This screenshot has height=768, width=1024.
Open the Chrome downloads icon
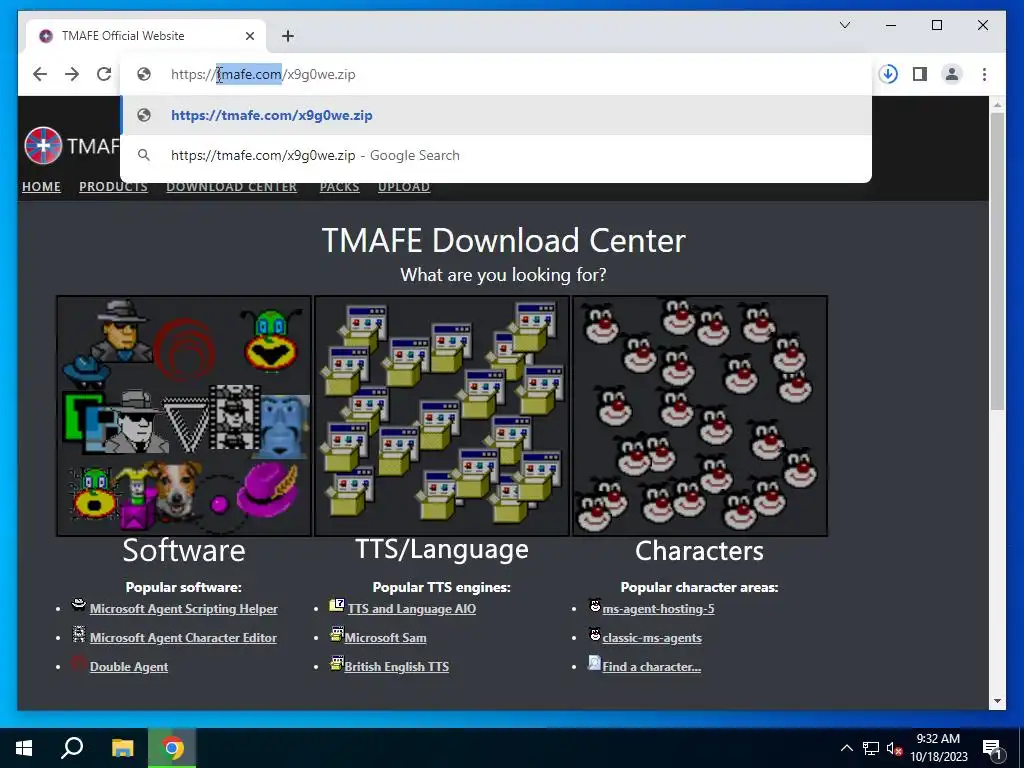click(x=888, y=74)
